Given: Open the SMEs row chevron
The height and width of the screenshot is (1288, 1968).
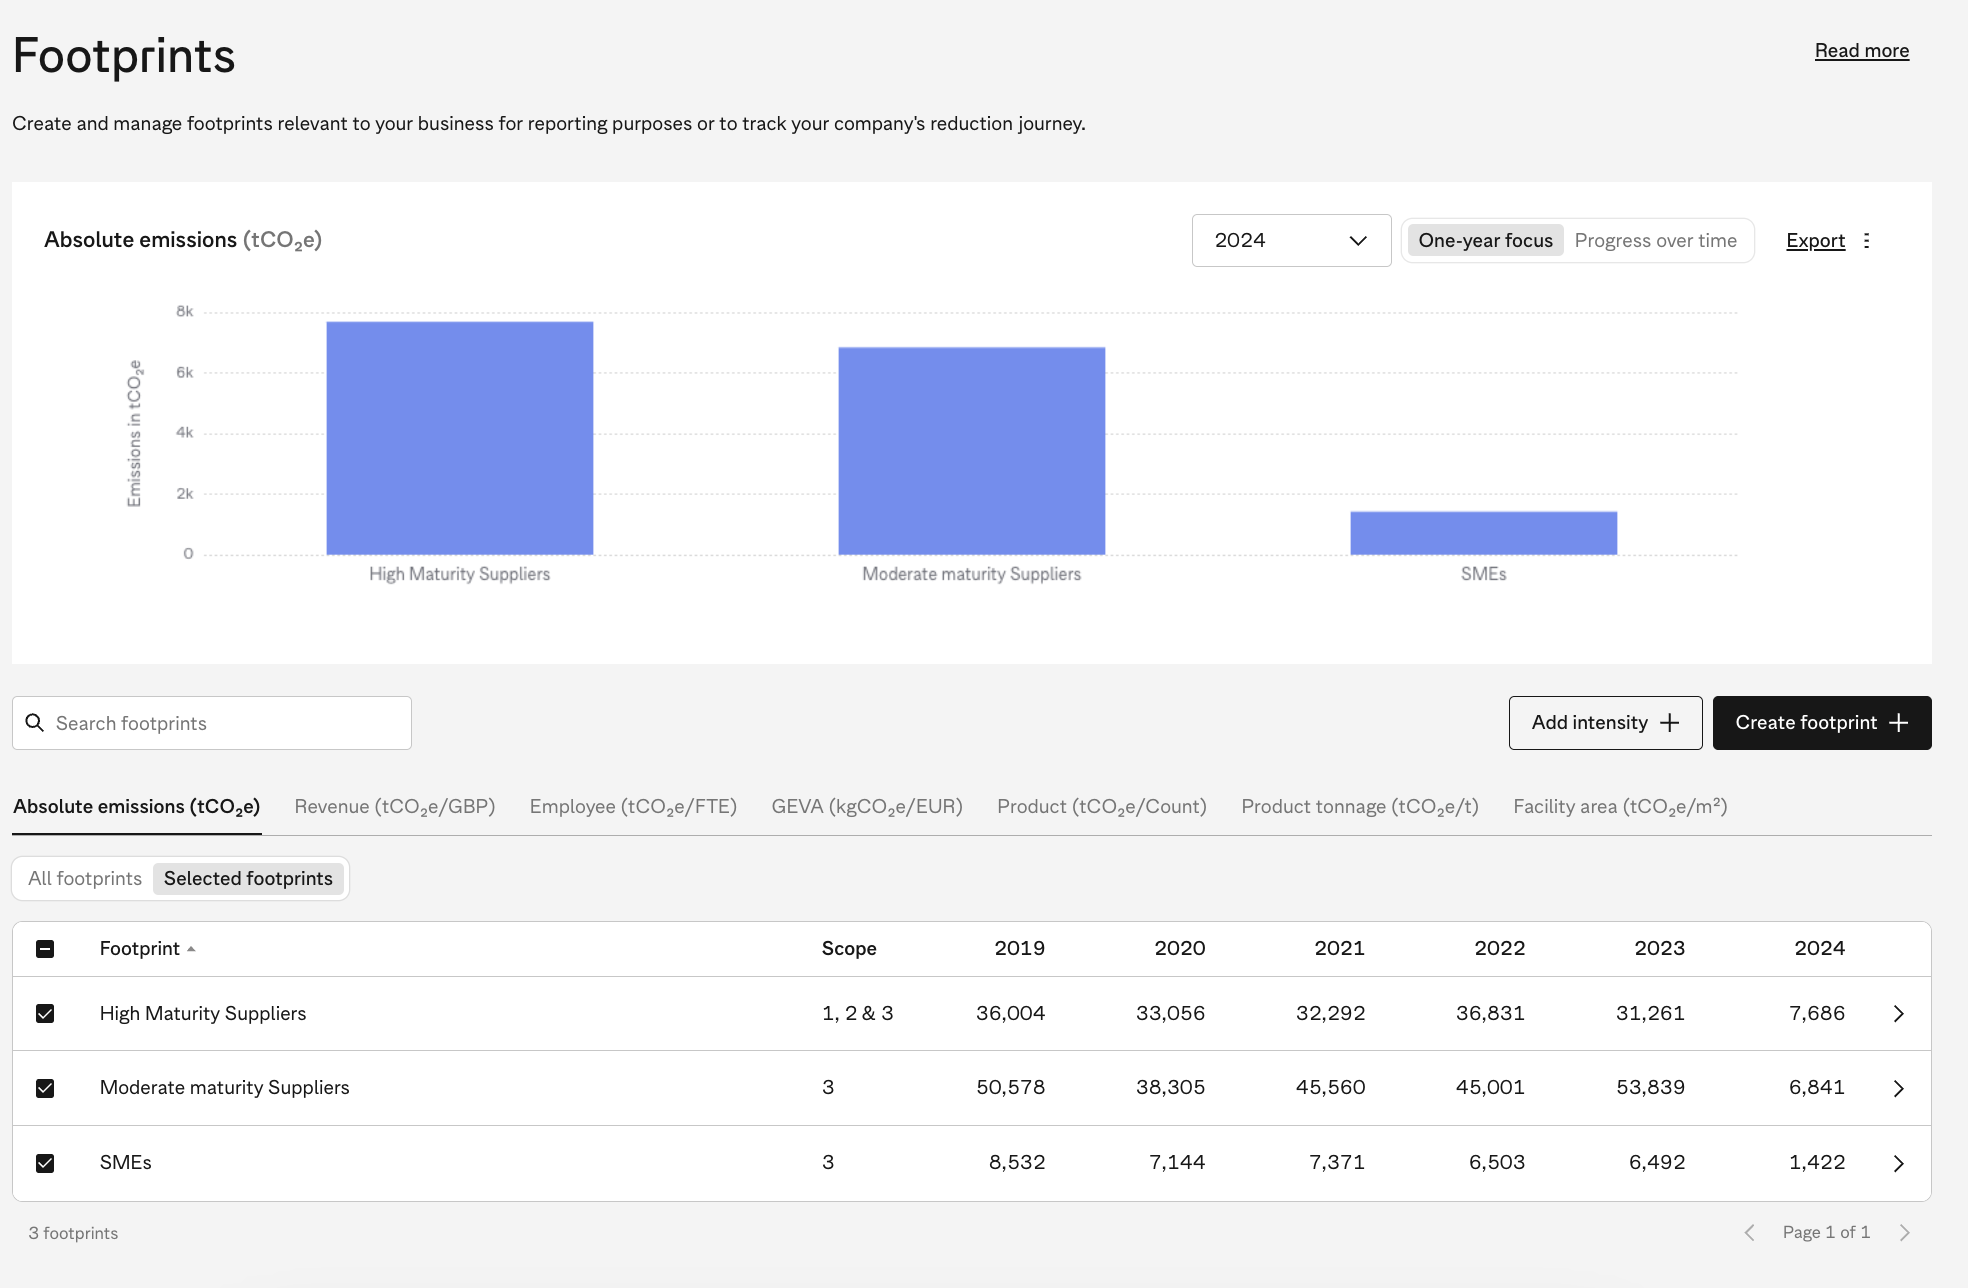Looking at the screenshot, I should point(1898,1163).
